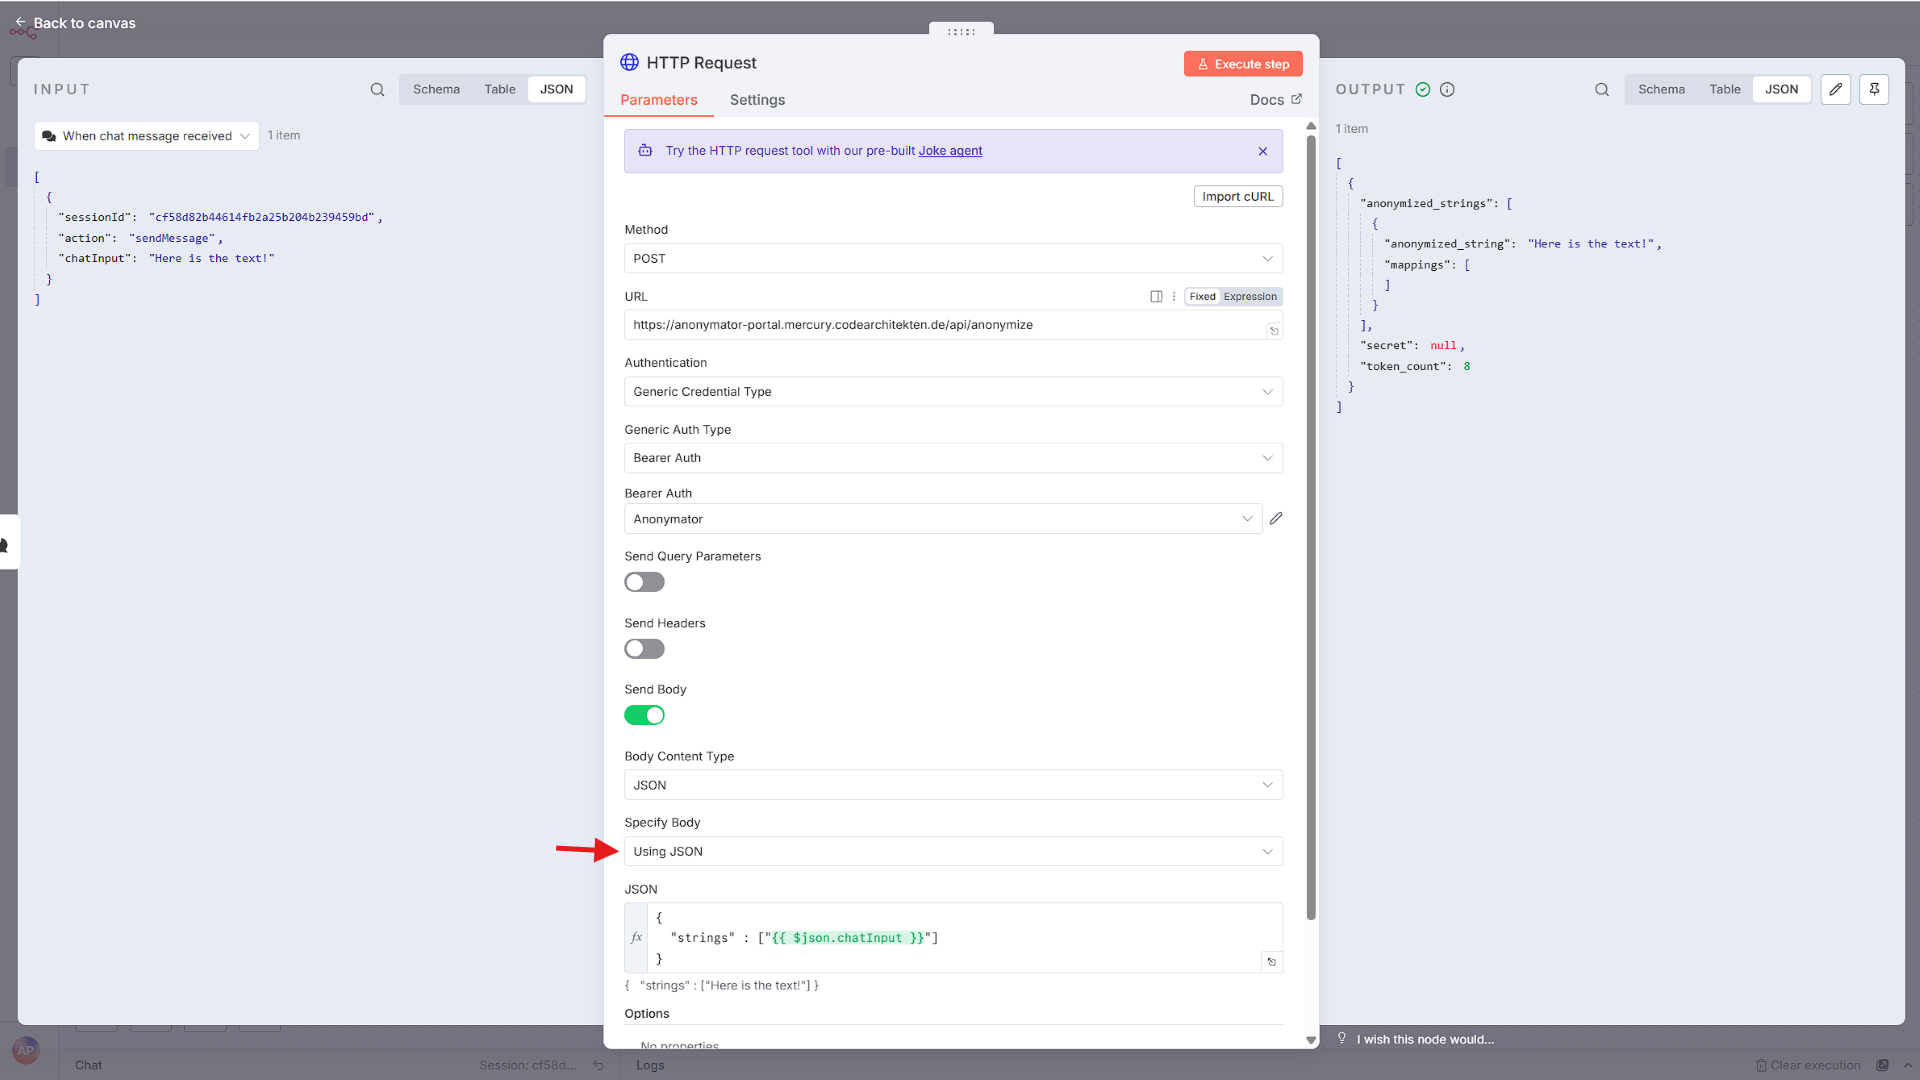Open the search in the OUTPUT panel
Image resolution: width=1920 pixels, height=1080 pixels.
(1602, 90)
